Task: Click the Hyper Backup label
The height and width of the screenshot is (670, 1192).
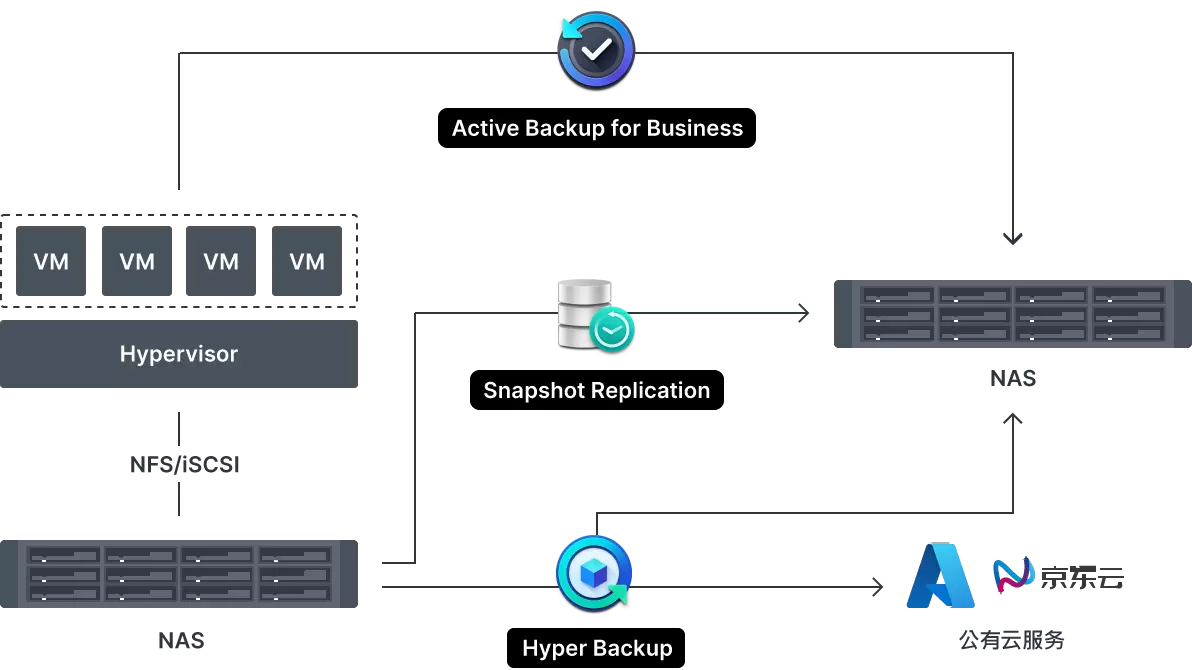Action: [x=597, y=648]
